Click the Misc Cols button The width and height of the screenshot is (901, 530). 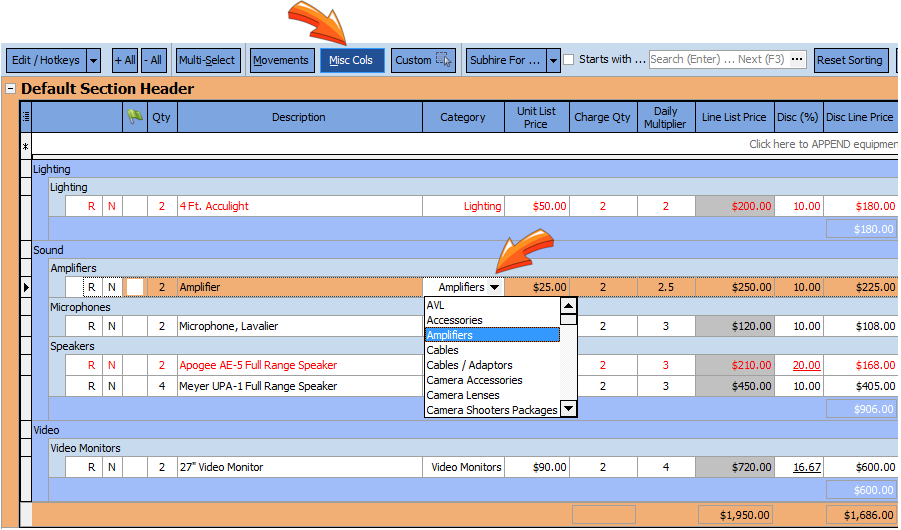tap(351, 60)
